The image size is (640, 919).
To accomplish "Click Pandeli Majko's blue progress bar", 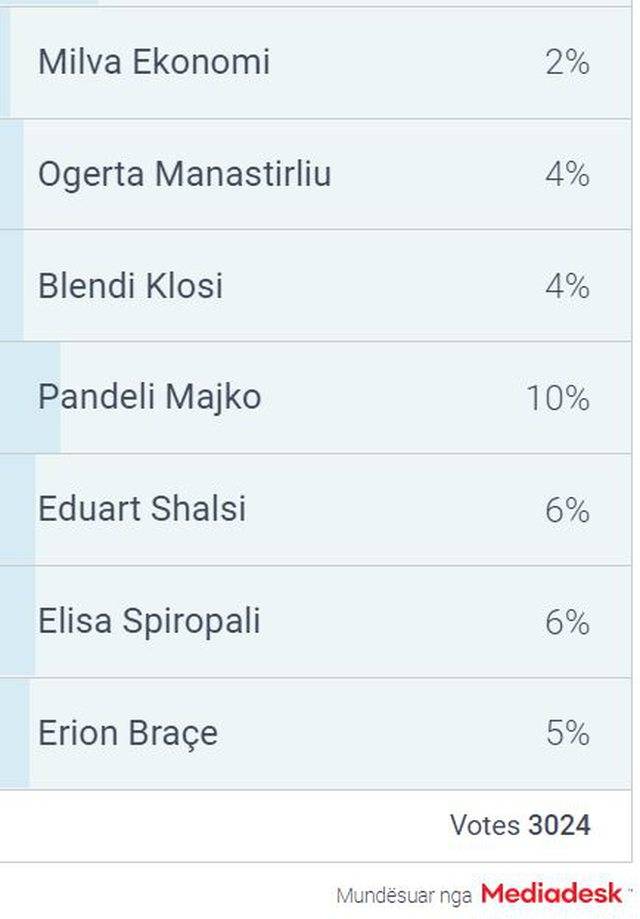I will click(x=30, y=397).
